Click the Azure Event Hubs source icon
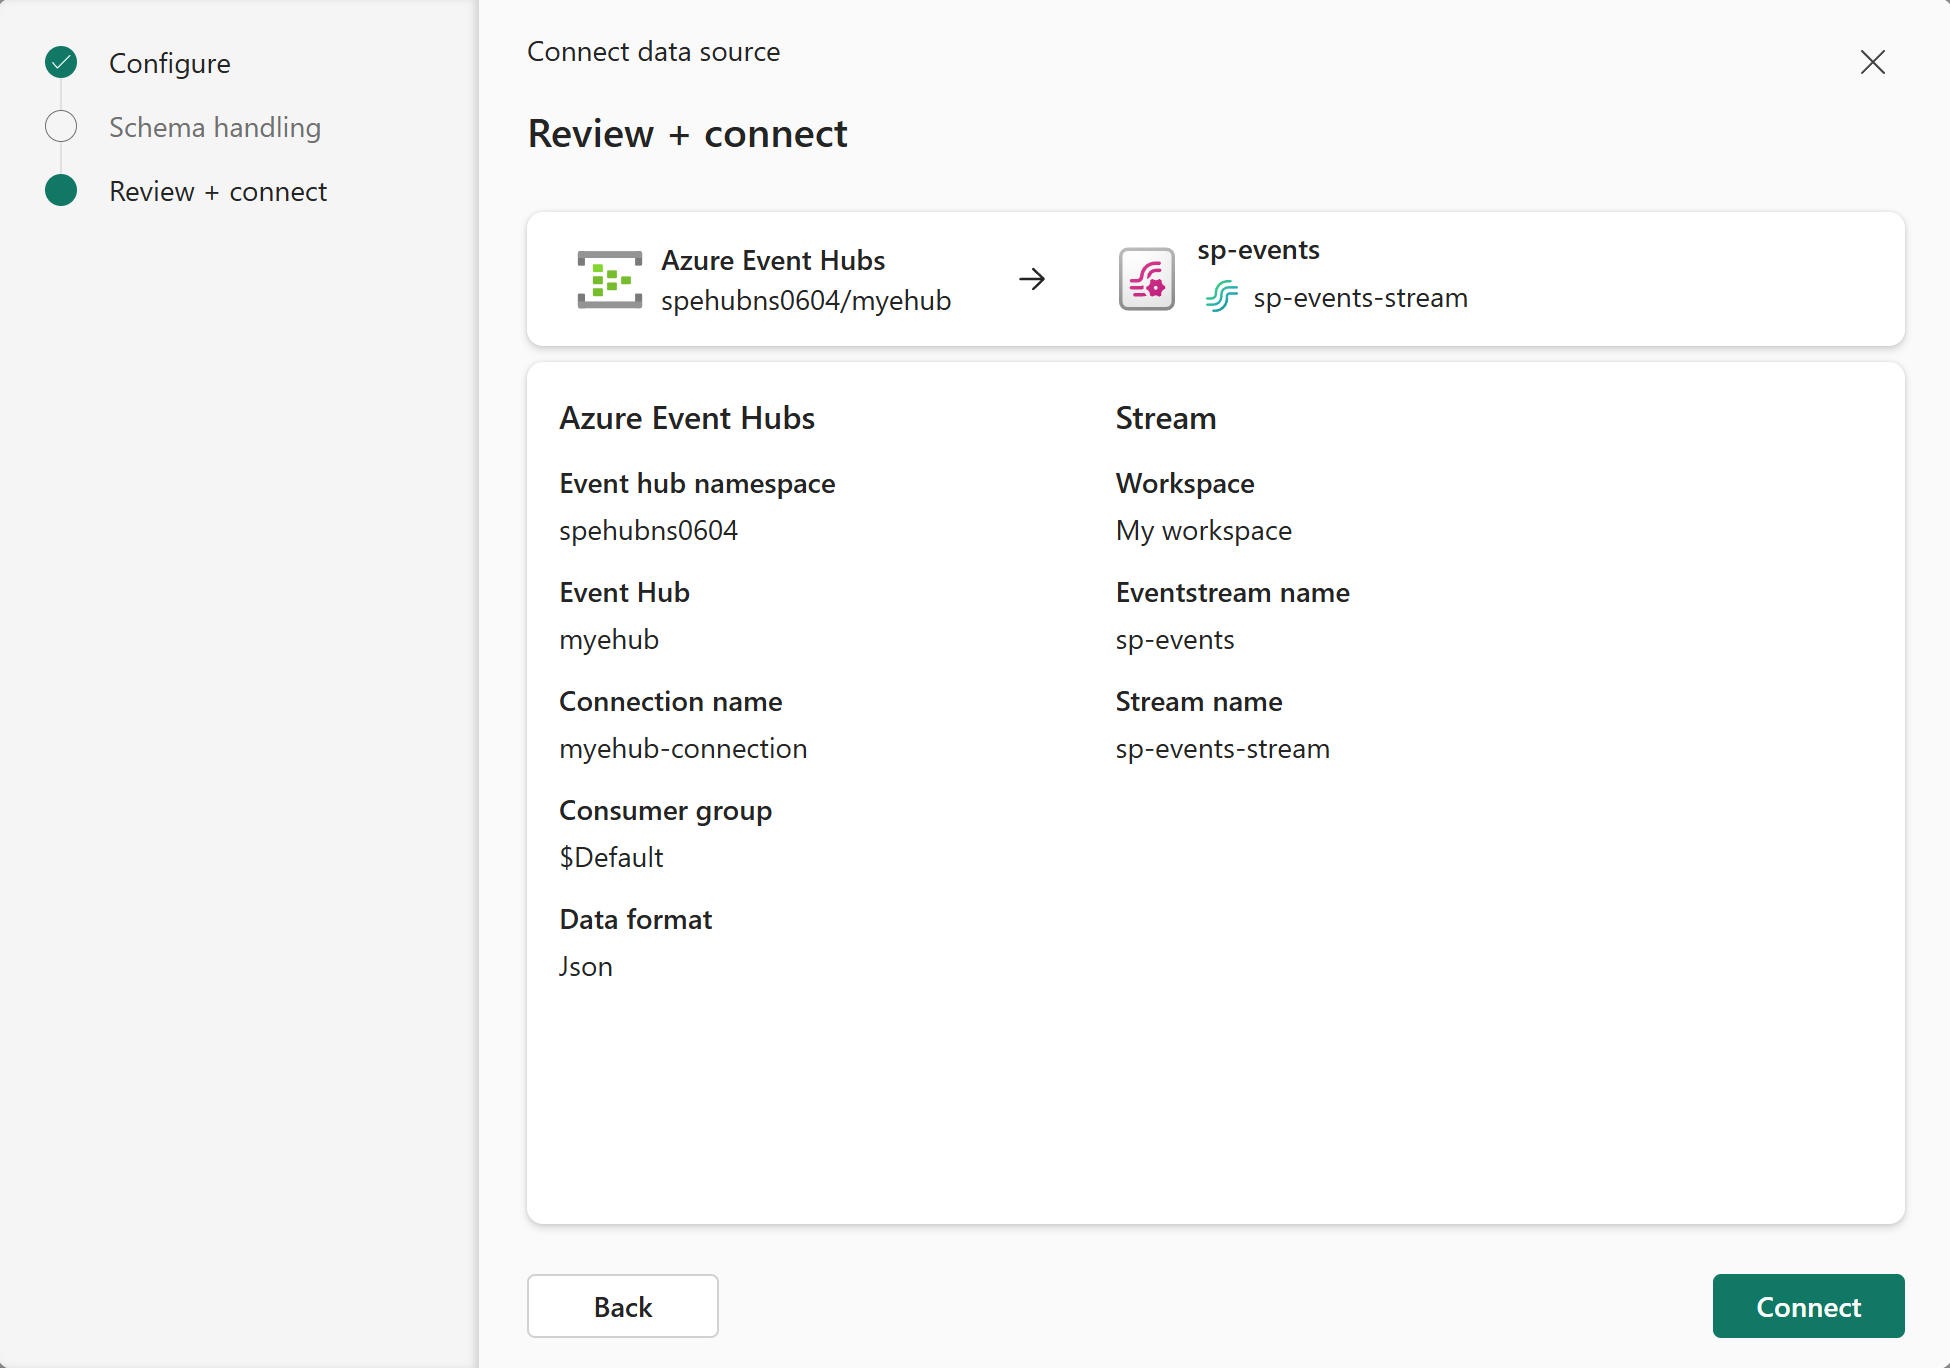Screen dimensions: 1950x1368 point(610,279)
